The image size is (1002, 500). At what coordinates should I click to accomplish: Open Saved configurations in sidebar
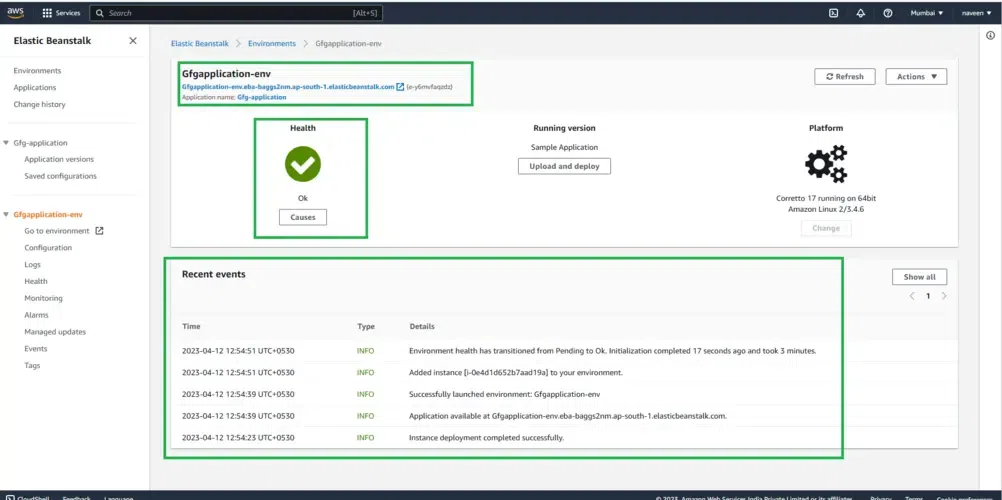coord(60,176)
